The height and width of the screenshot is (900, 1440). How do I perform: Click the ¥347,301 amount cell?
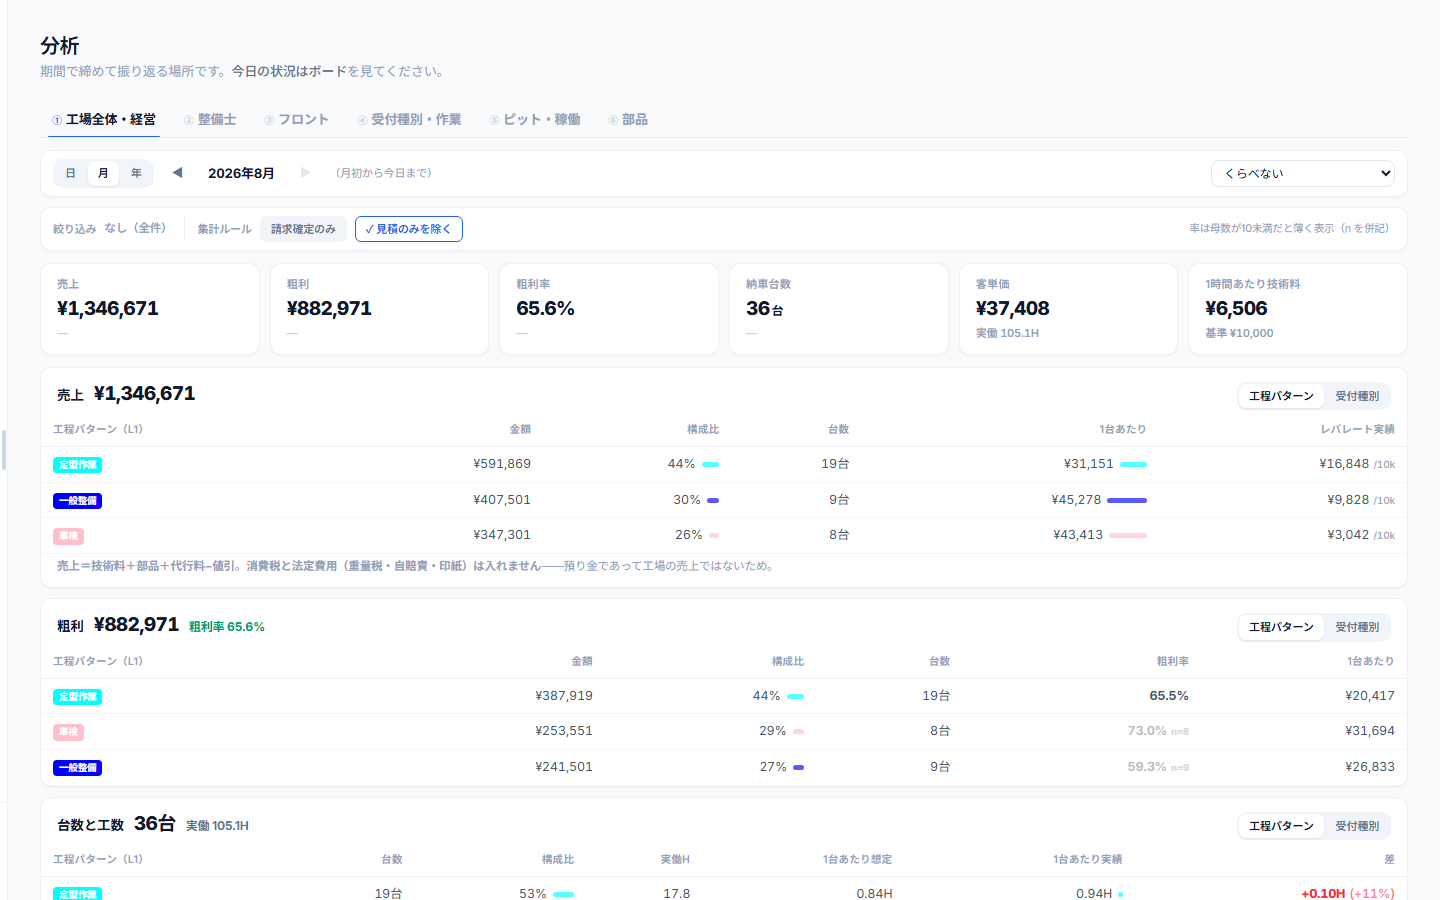click(502, 535)
